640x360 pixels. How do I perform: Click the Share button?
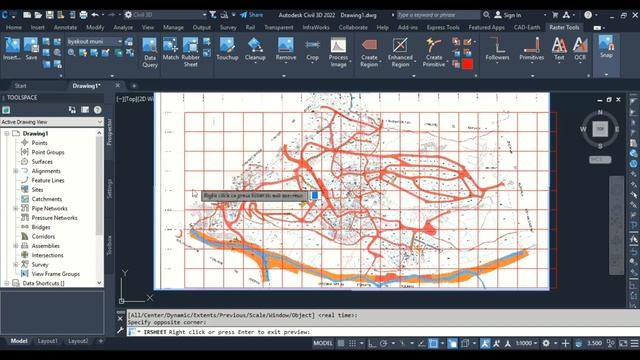pyautogui.click(x=251, y=15)
